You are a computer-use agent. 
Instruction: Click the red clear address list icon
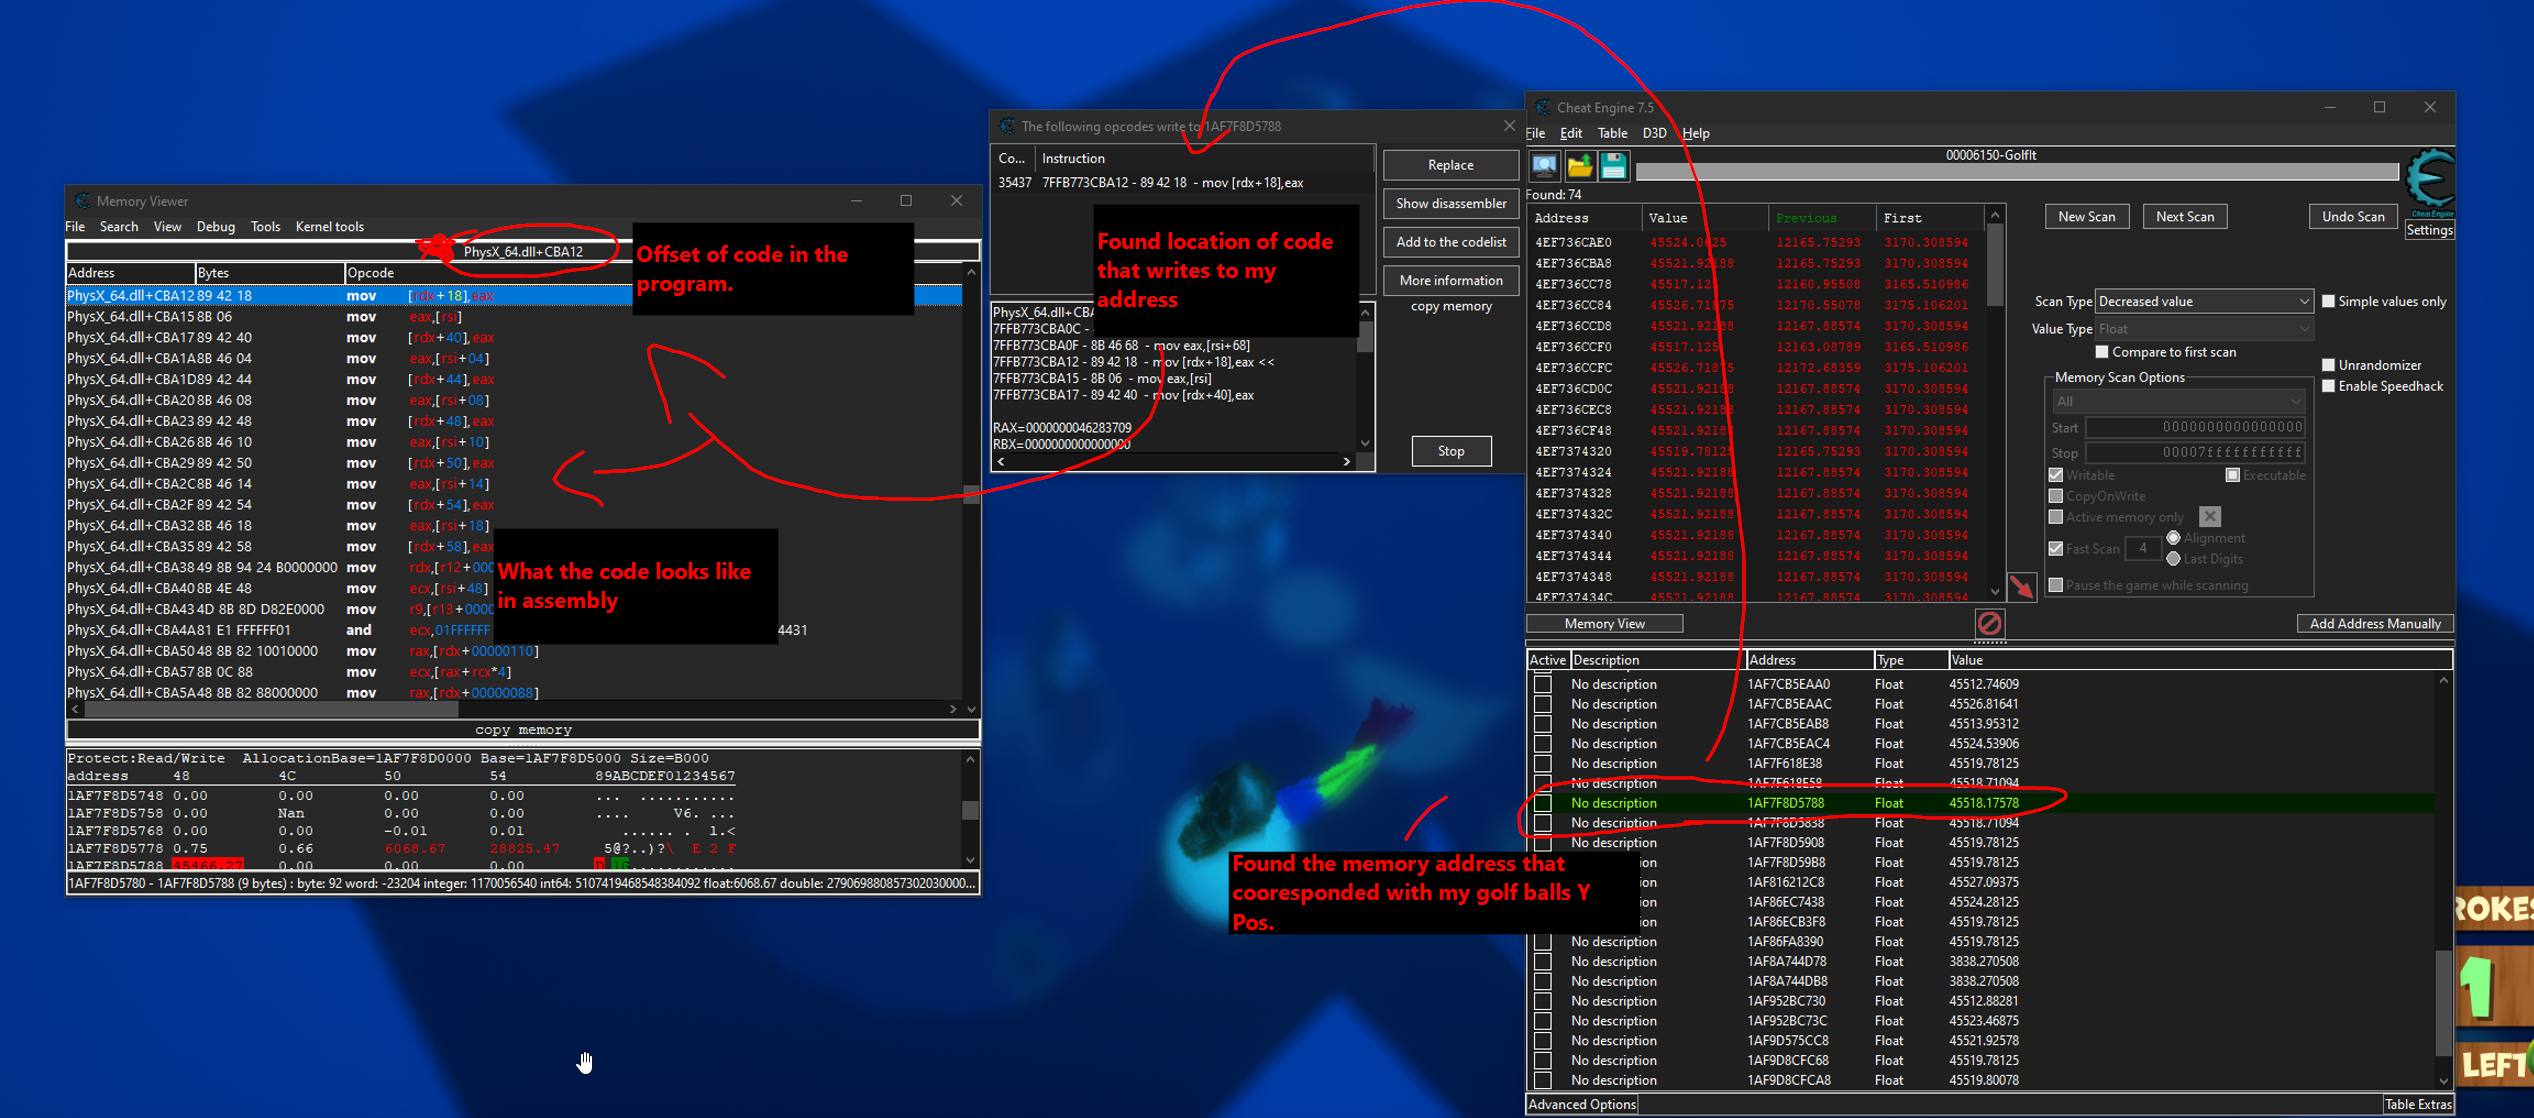tap(1990, 624)
